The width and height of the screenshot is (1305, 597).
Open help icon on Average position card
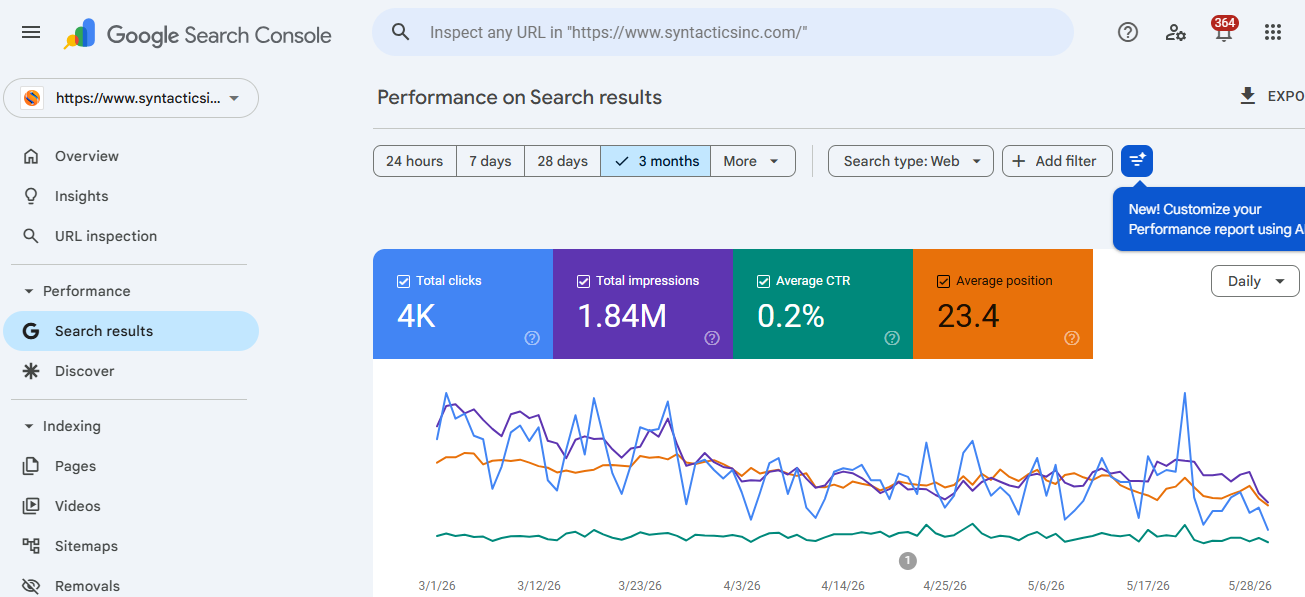(1072, 338)
